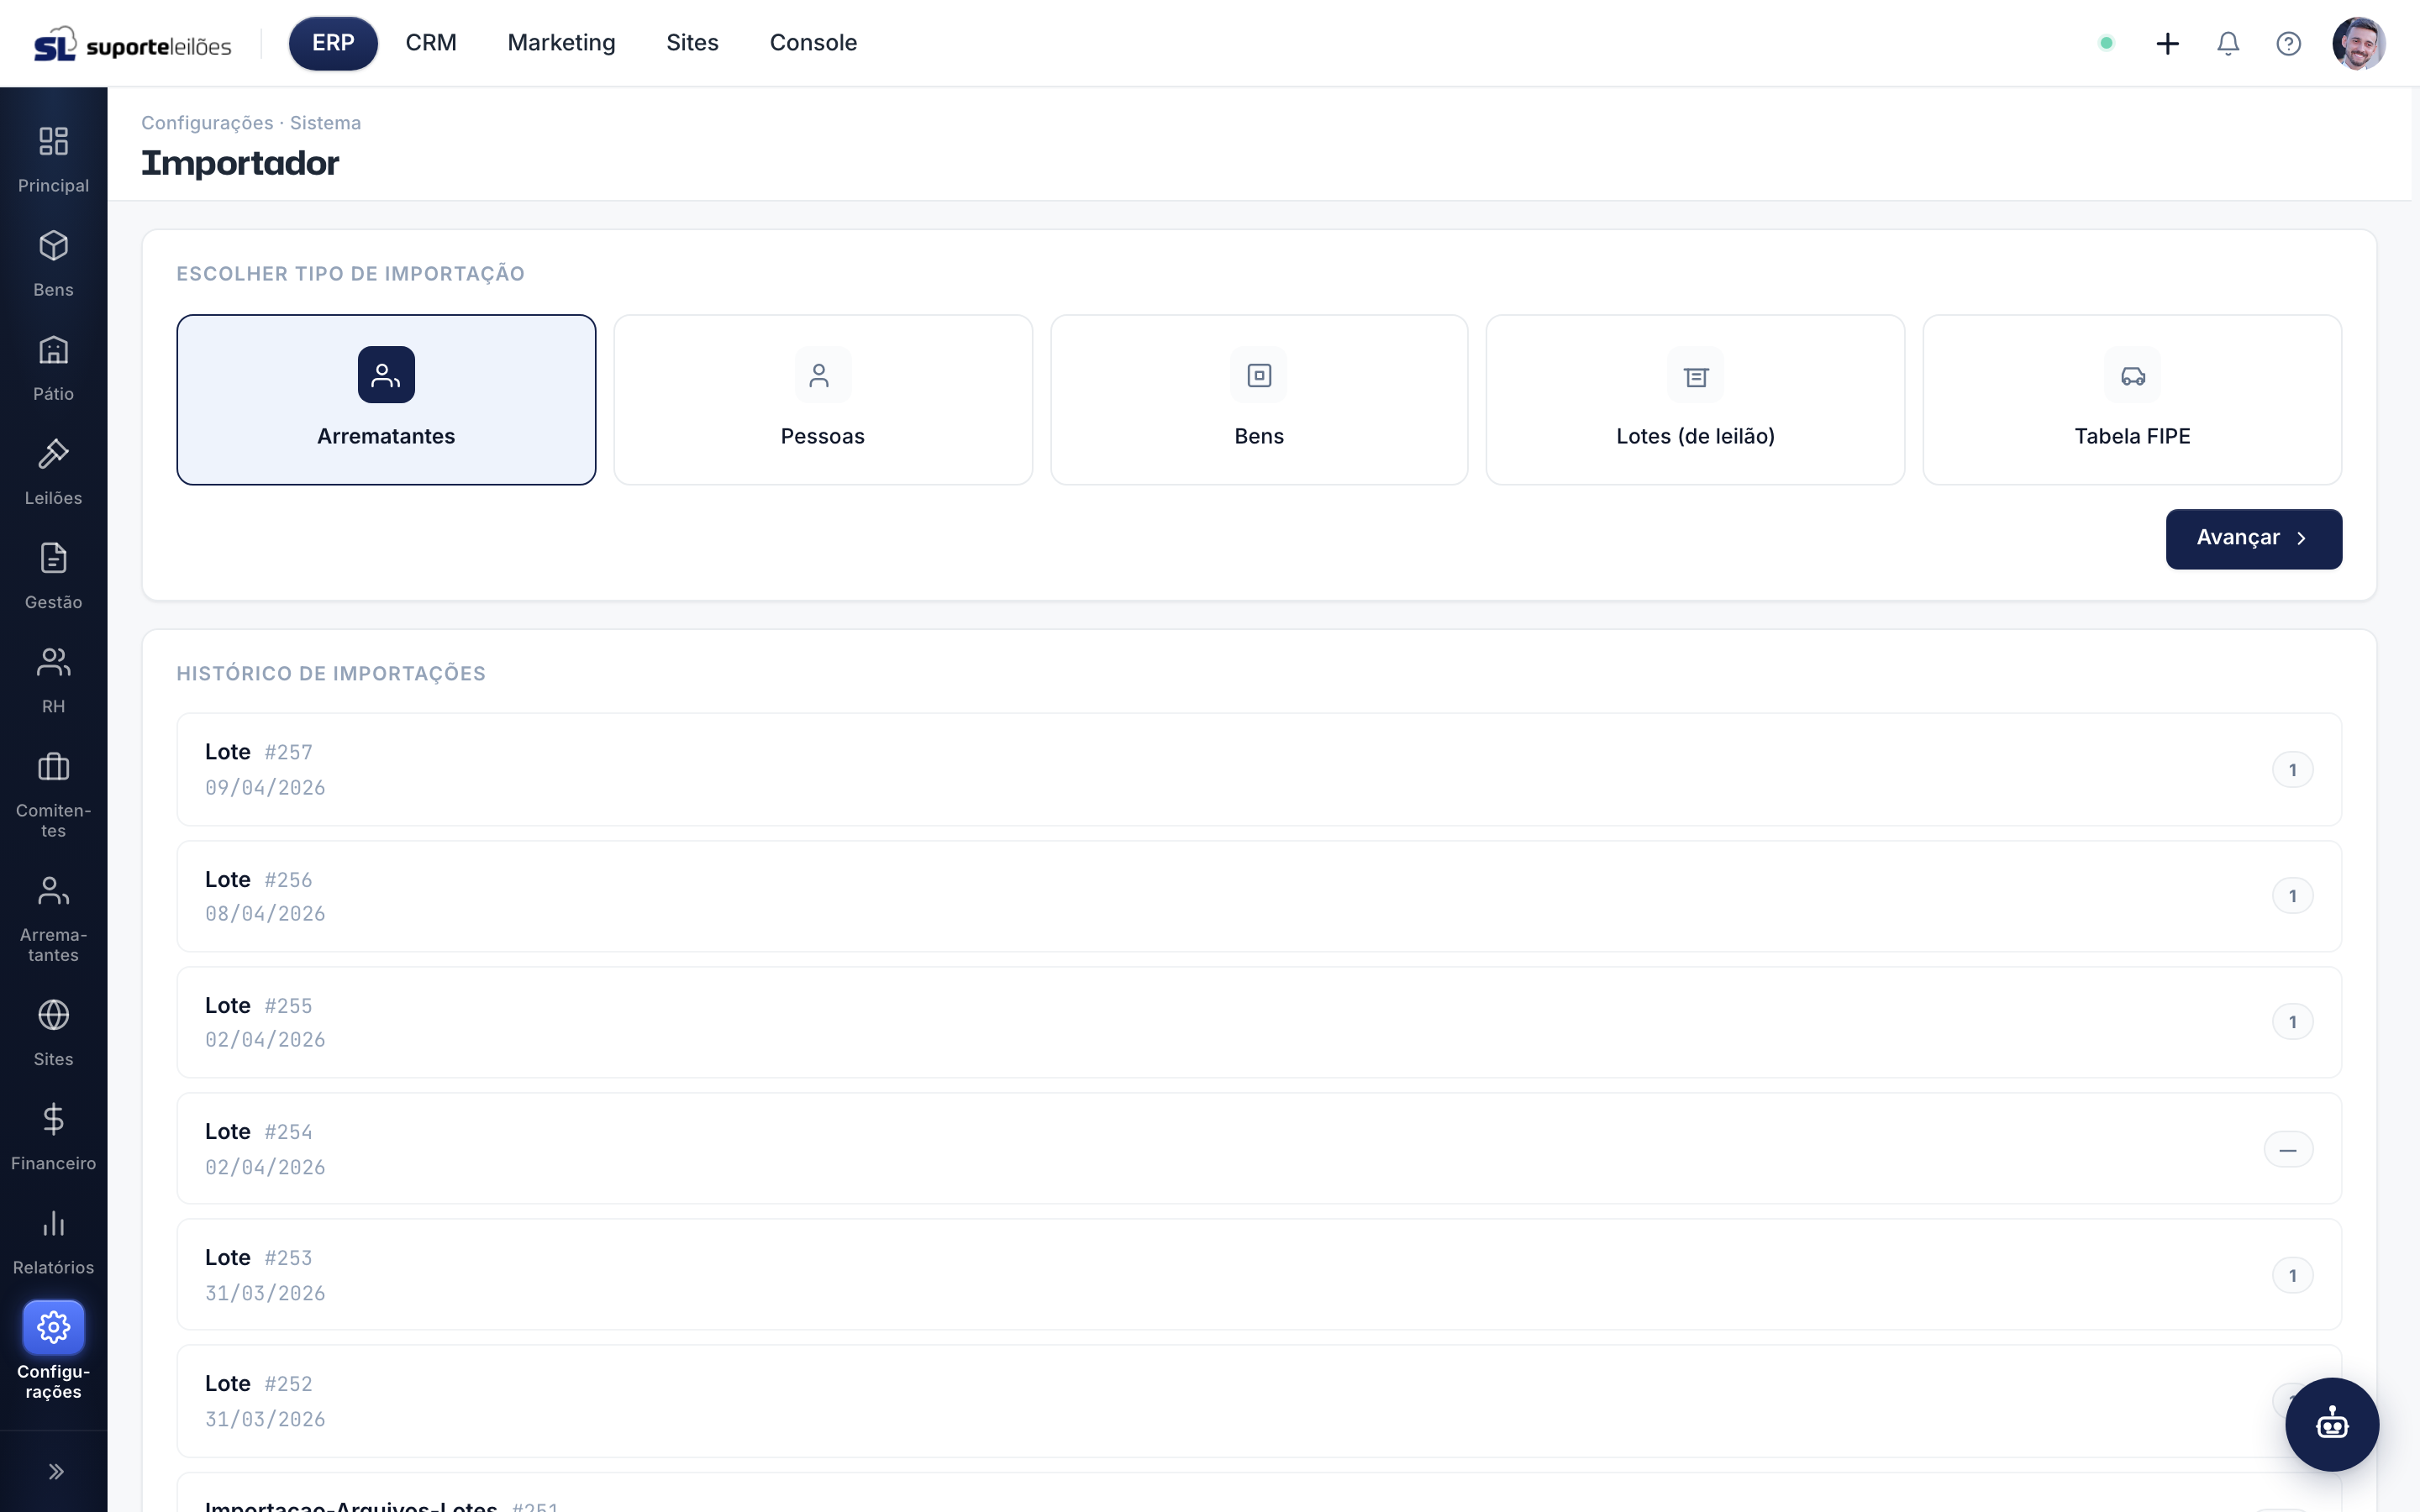Select Pessoas import type card
The width and height of the screenshot is (2420, 1512).
823,400
